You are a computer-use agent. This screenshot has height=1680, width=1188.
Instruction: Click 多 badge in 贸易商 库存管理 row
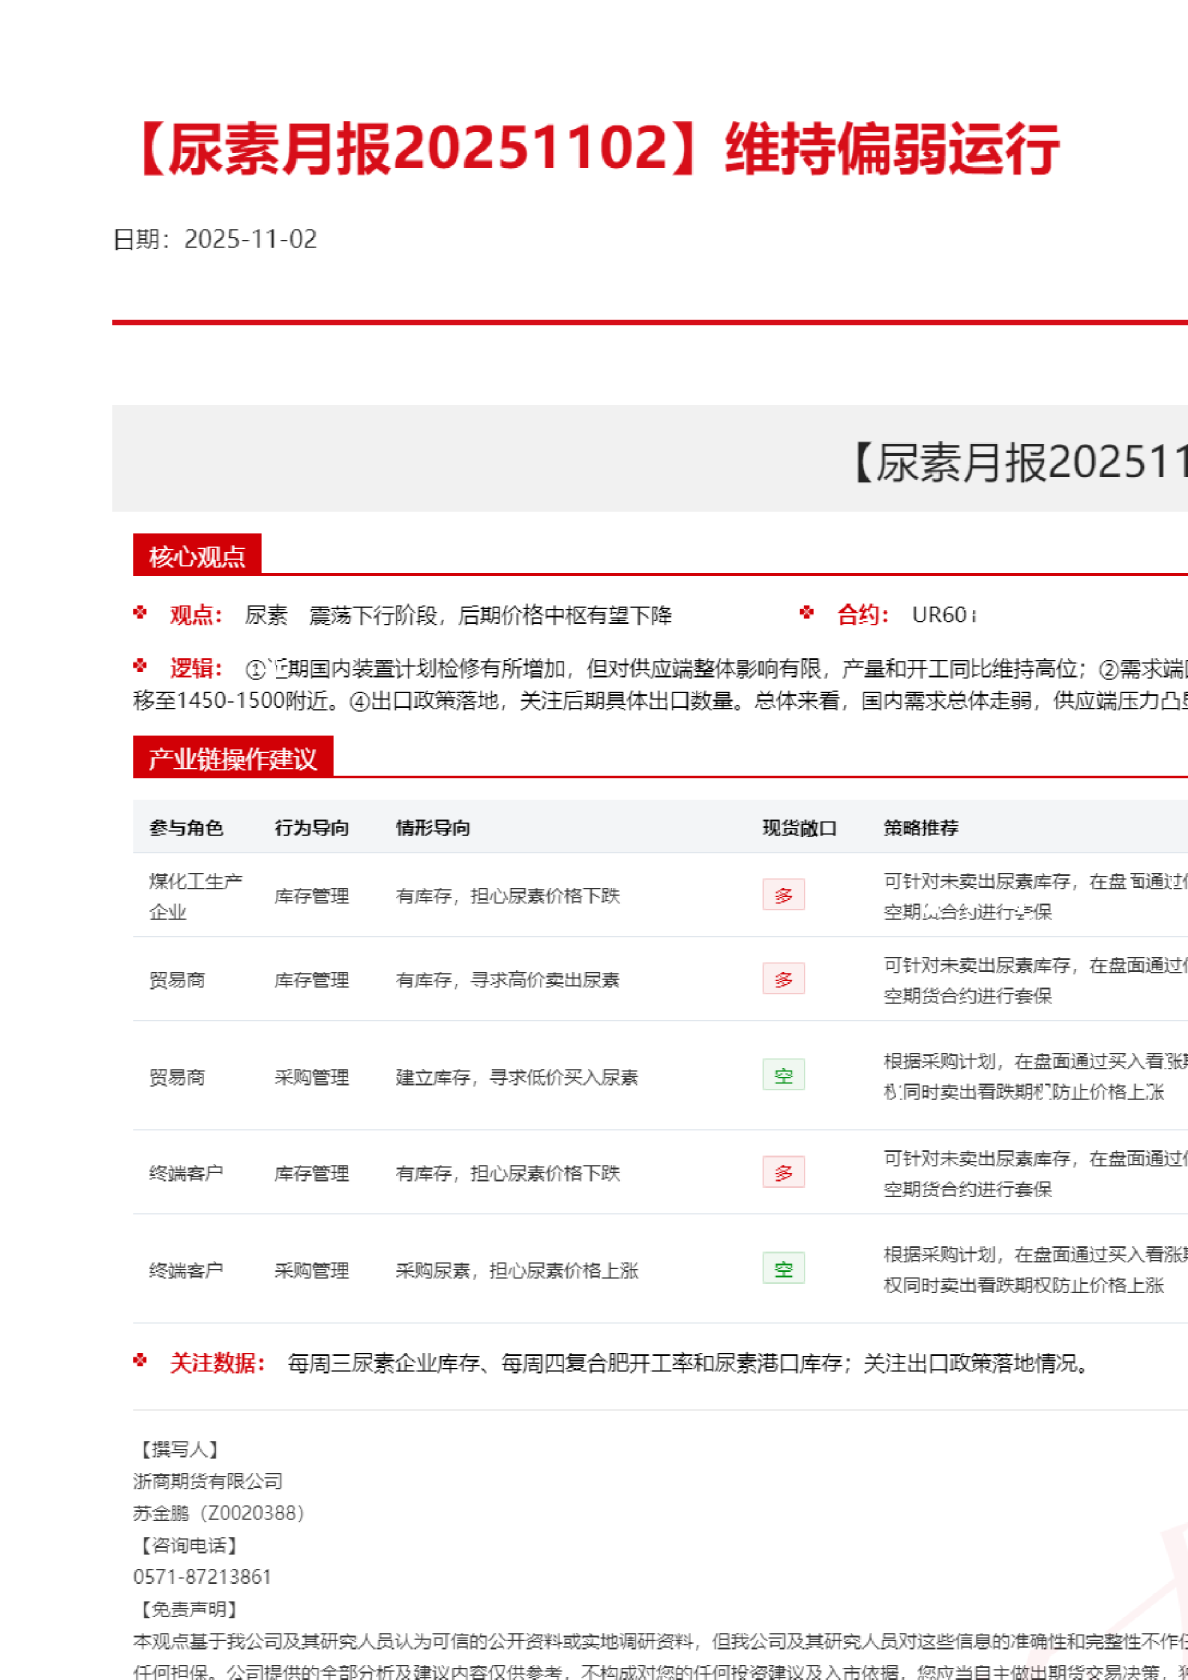[783, 979]
